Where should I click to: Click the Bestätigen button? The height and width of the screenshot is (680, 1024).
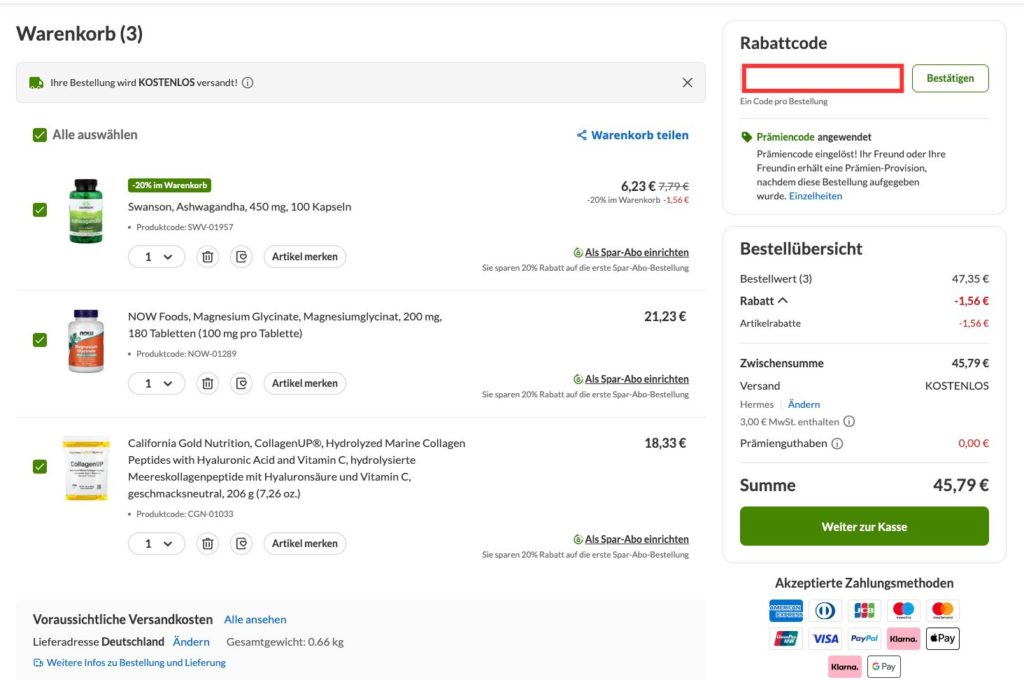[x=950, y=78]
